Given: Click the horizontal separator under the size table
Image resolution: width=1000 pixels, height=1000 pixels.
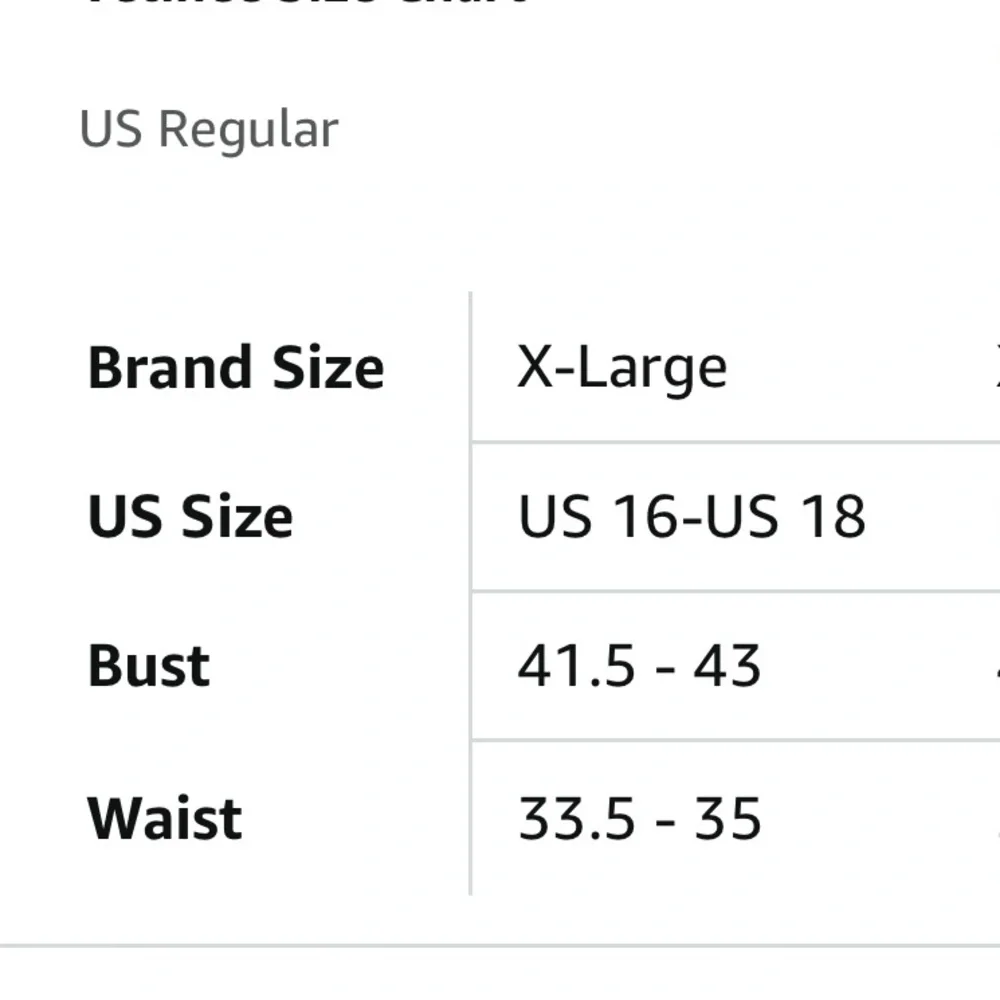Looking at the screenshot, I should coord(500,945).
